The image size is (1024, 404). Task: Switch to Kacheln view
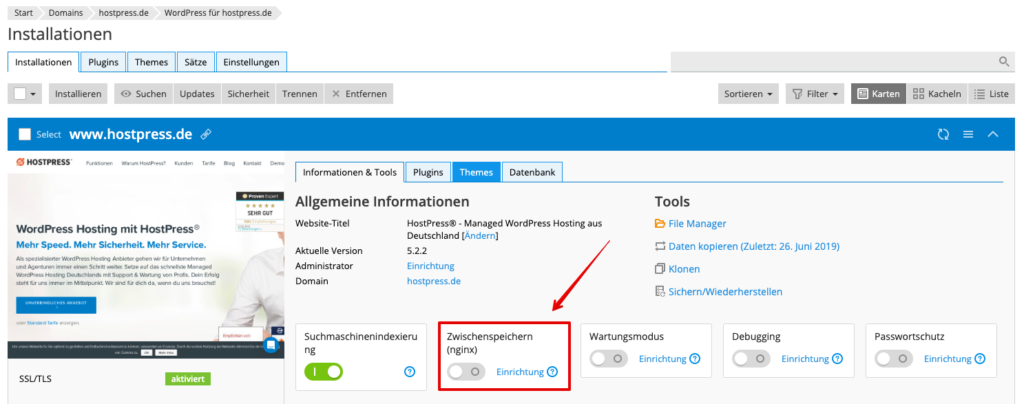tap(936, 94)
